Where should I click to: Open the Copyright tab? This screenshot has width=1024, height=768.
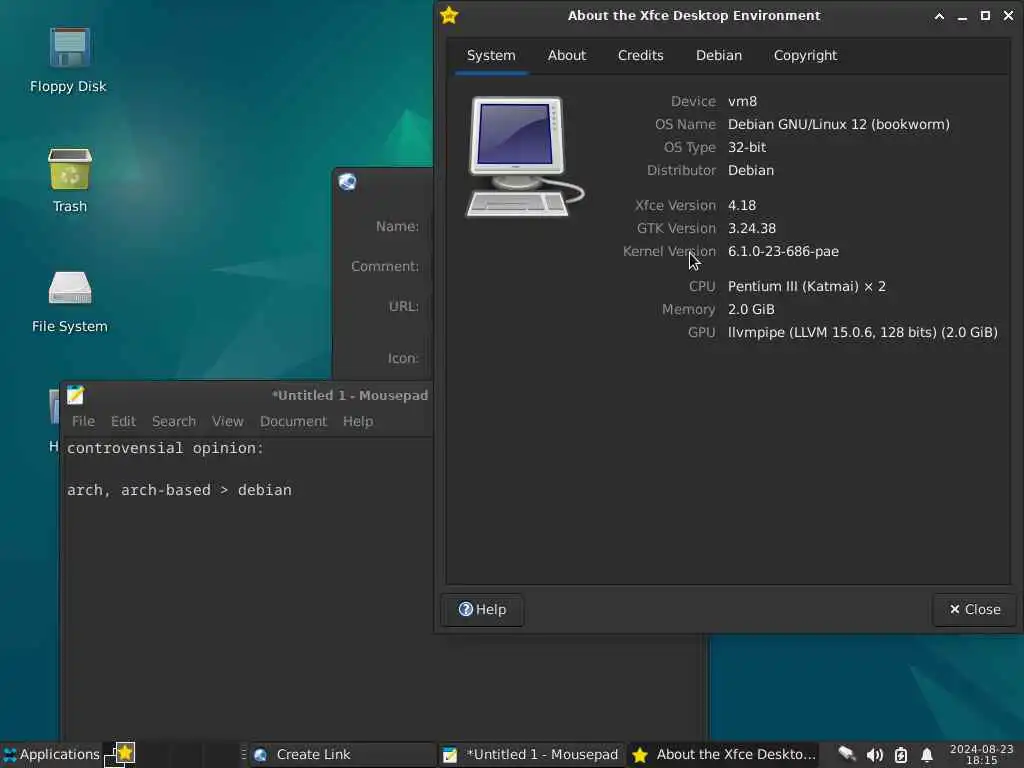[805, 56]
